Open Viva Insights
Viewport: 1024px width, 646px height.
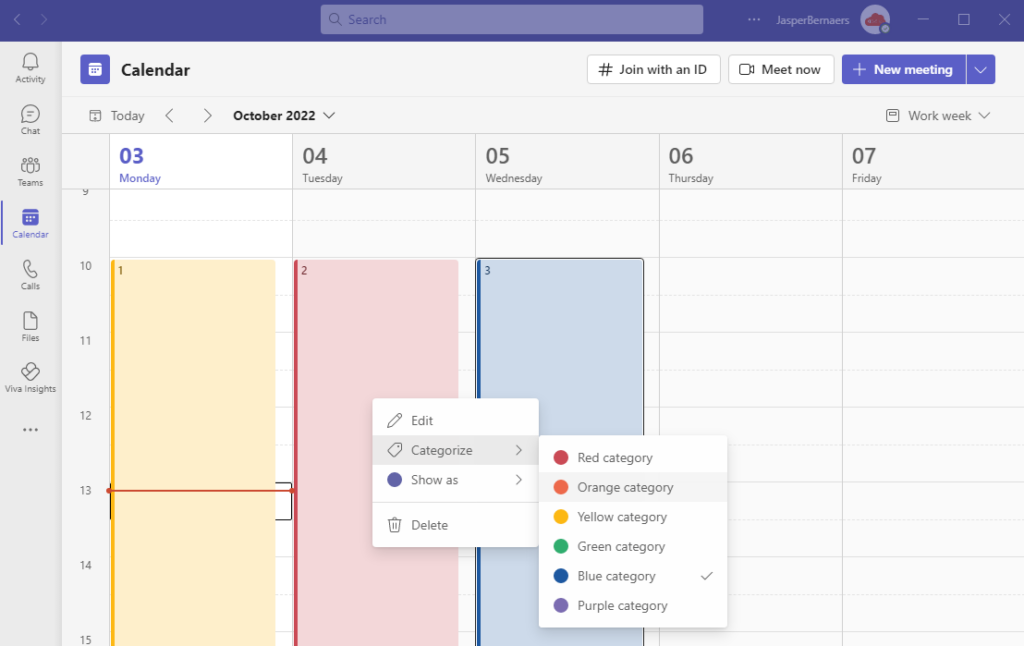pyautogui.click(x=29, y=377)
